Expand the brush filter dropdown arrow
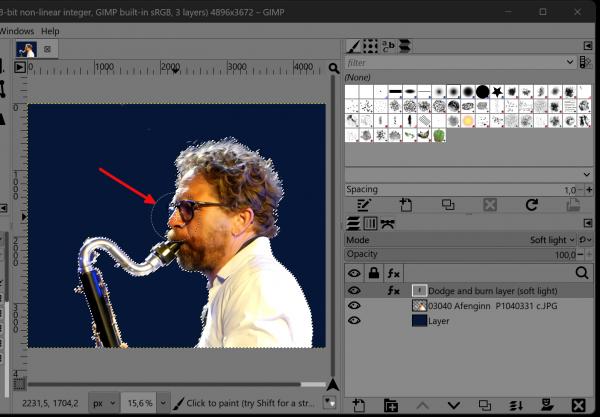 tap(569, 62)
